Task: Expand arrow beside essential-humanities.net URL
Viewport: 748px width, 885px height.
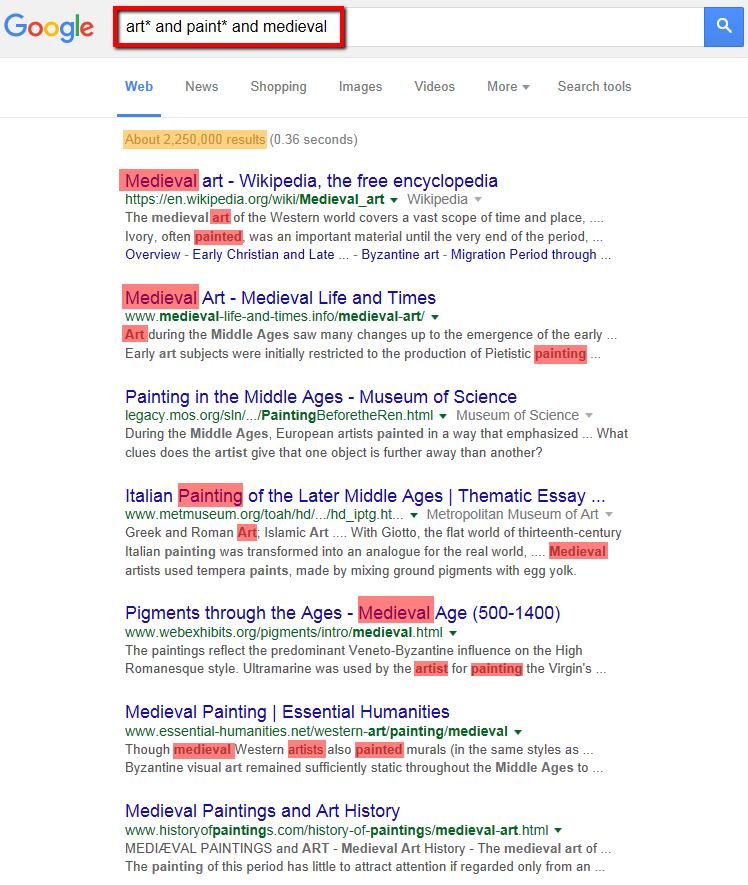Action: click(x=518, y=732)
